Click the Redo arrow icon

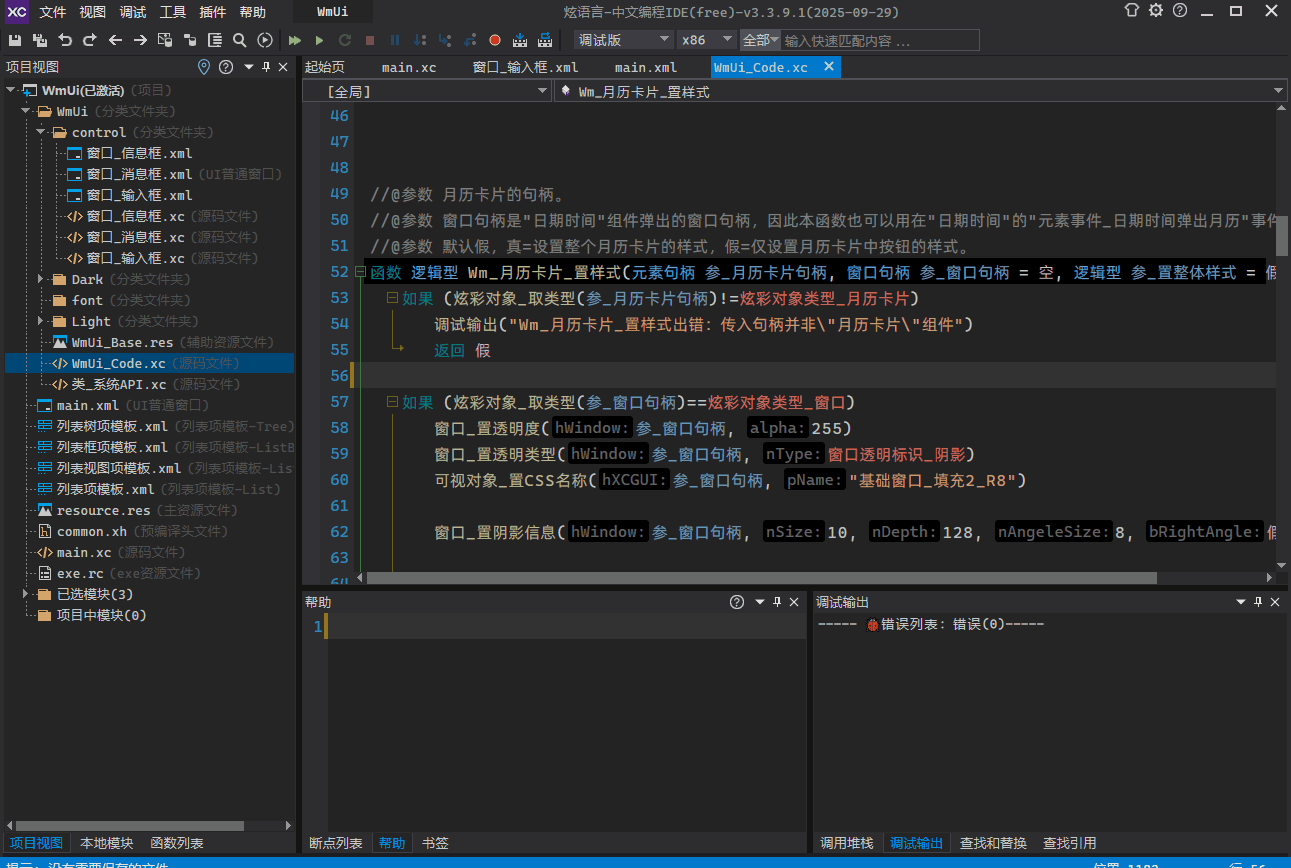(x=90, y=41)
